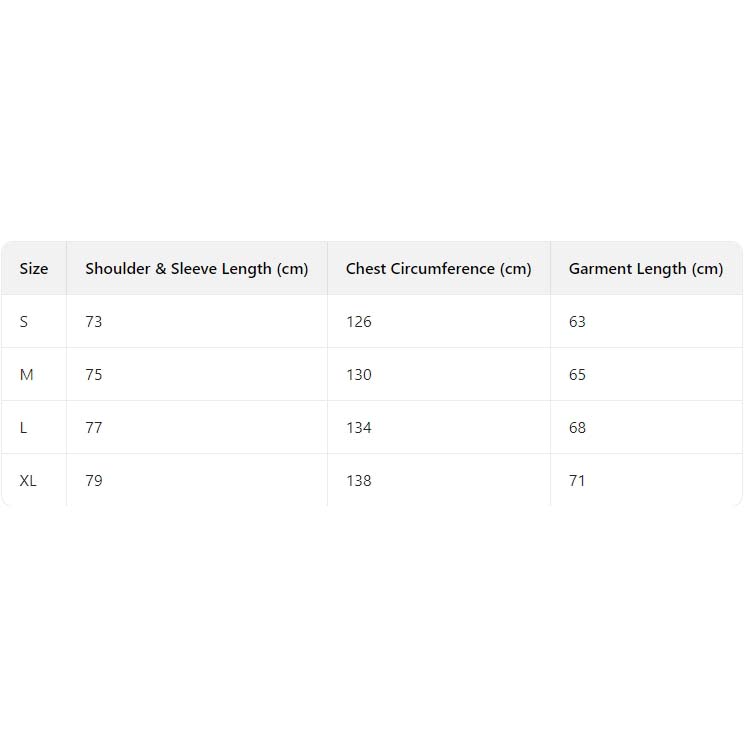Click the Garment Length column header

point(645,269)
